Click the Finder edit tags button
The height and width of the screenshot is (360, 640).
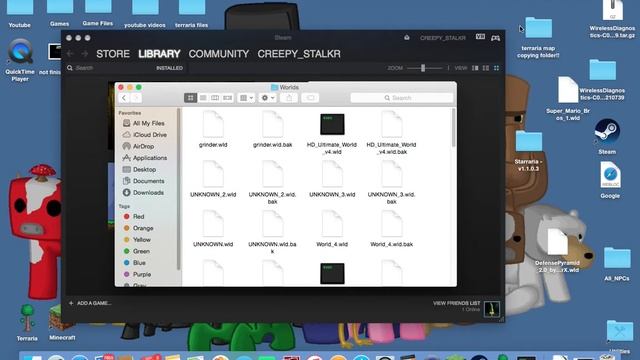point(310,98)
